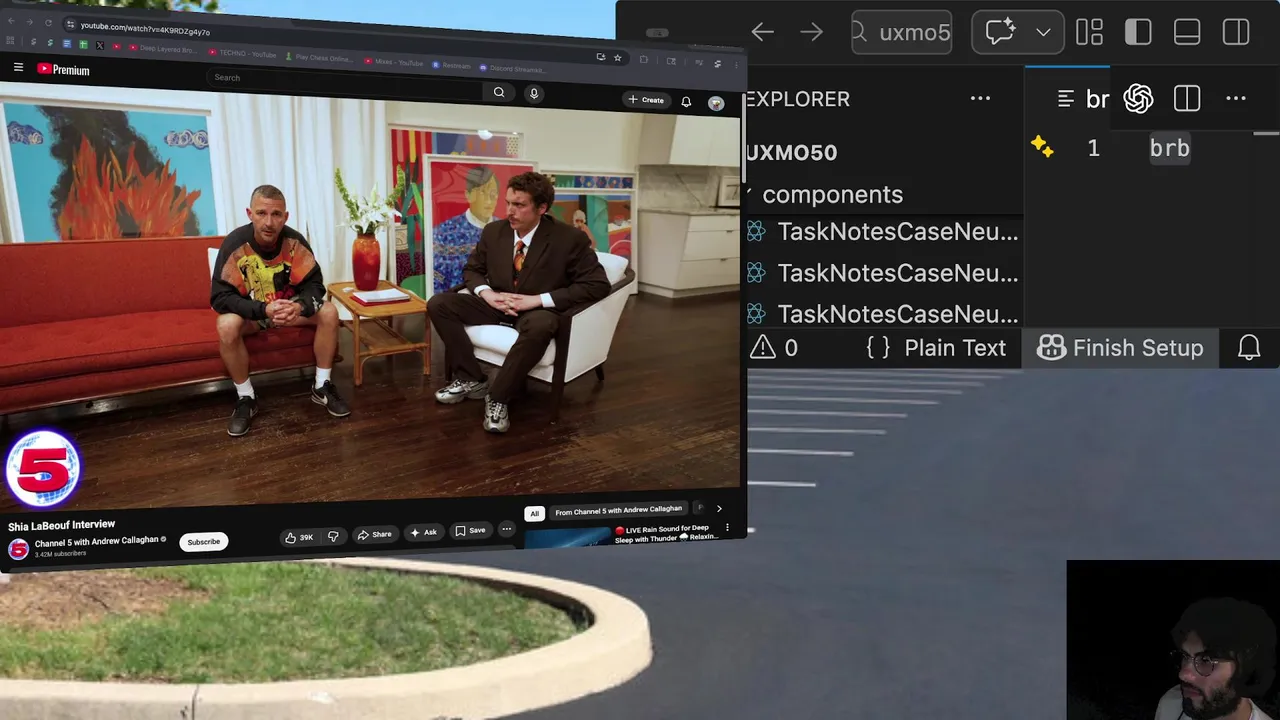Click the Channel 5 avatar beside the channel name
The image size is (1280, 720).
(18, 549)
